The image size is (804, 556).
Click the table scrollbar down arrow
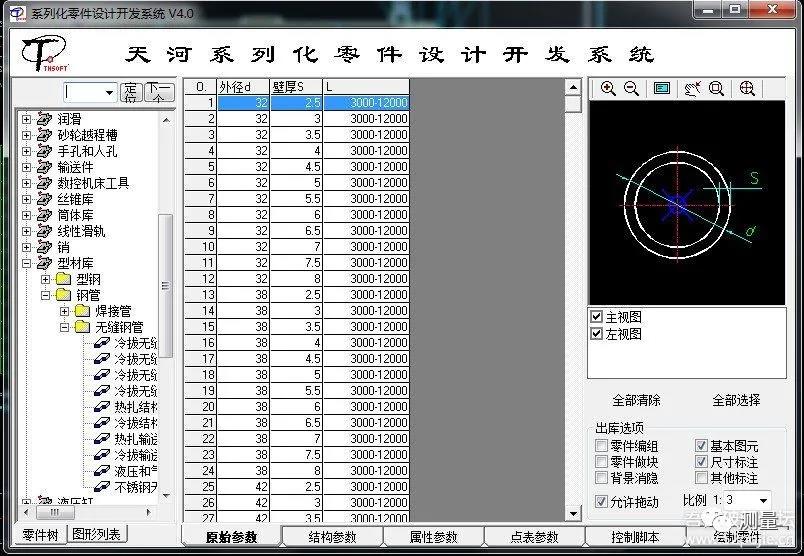(x=573, y=513)
